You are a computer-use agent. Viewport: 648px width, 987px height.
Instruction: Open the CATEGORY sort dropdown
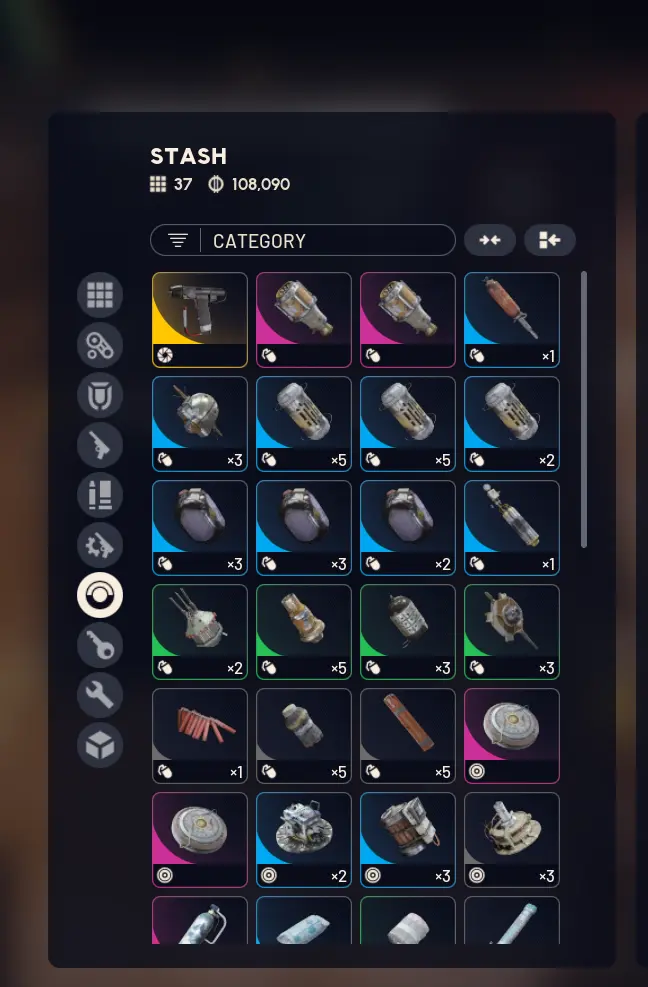(x=303, y=240)
